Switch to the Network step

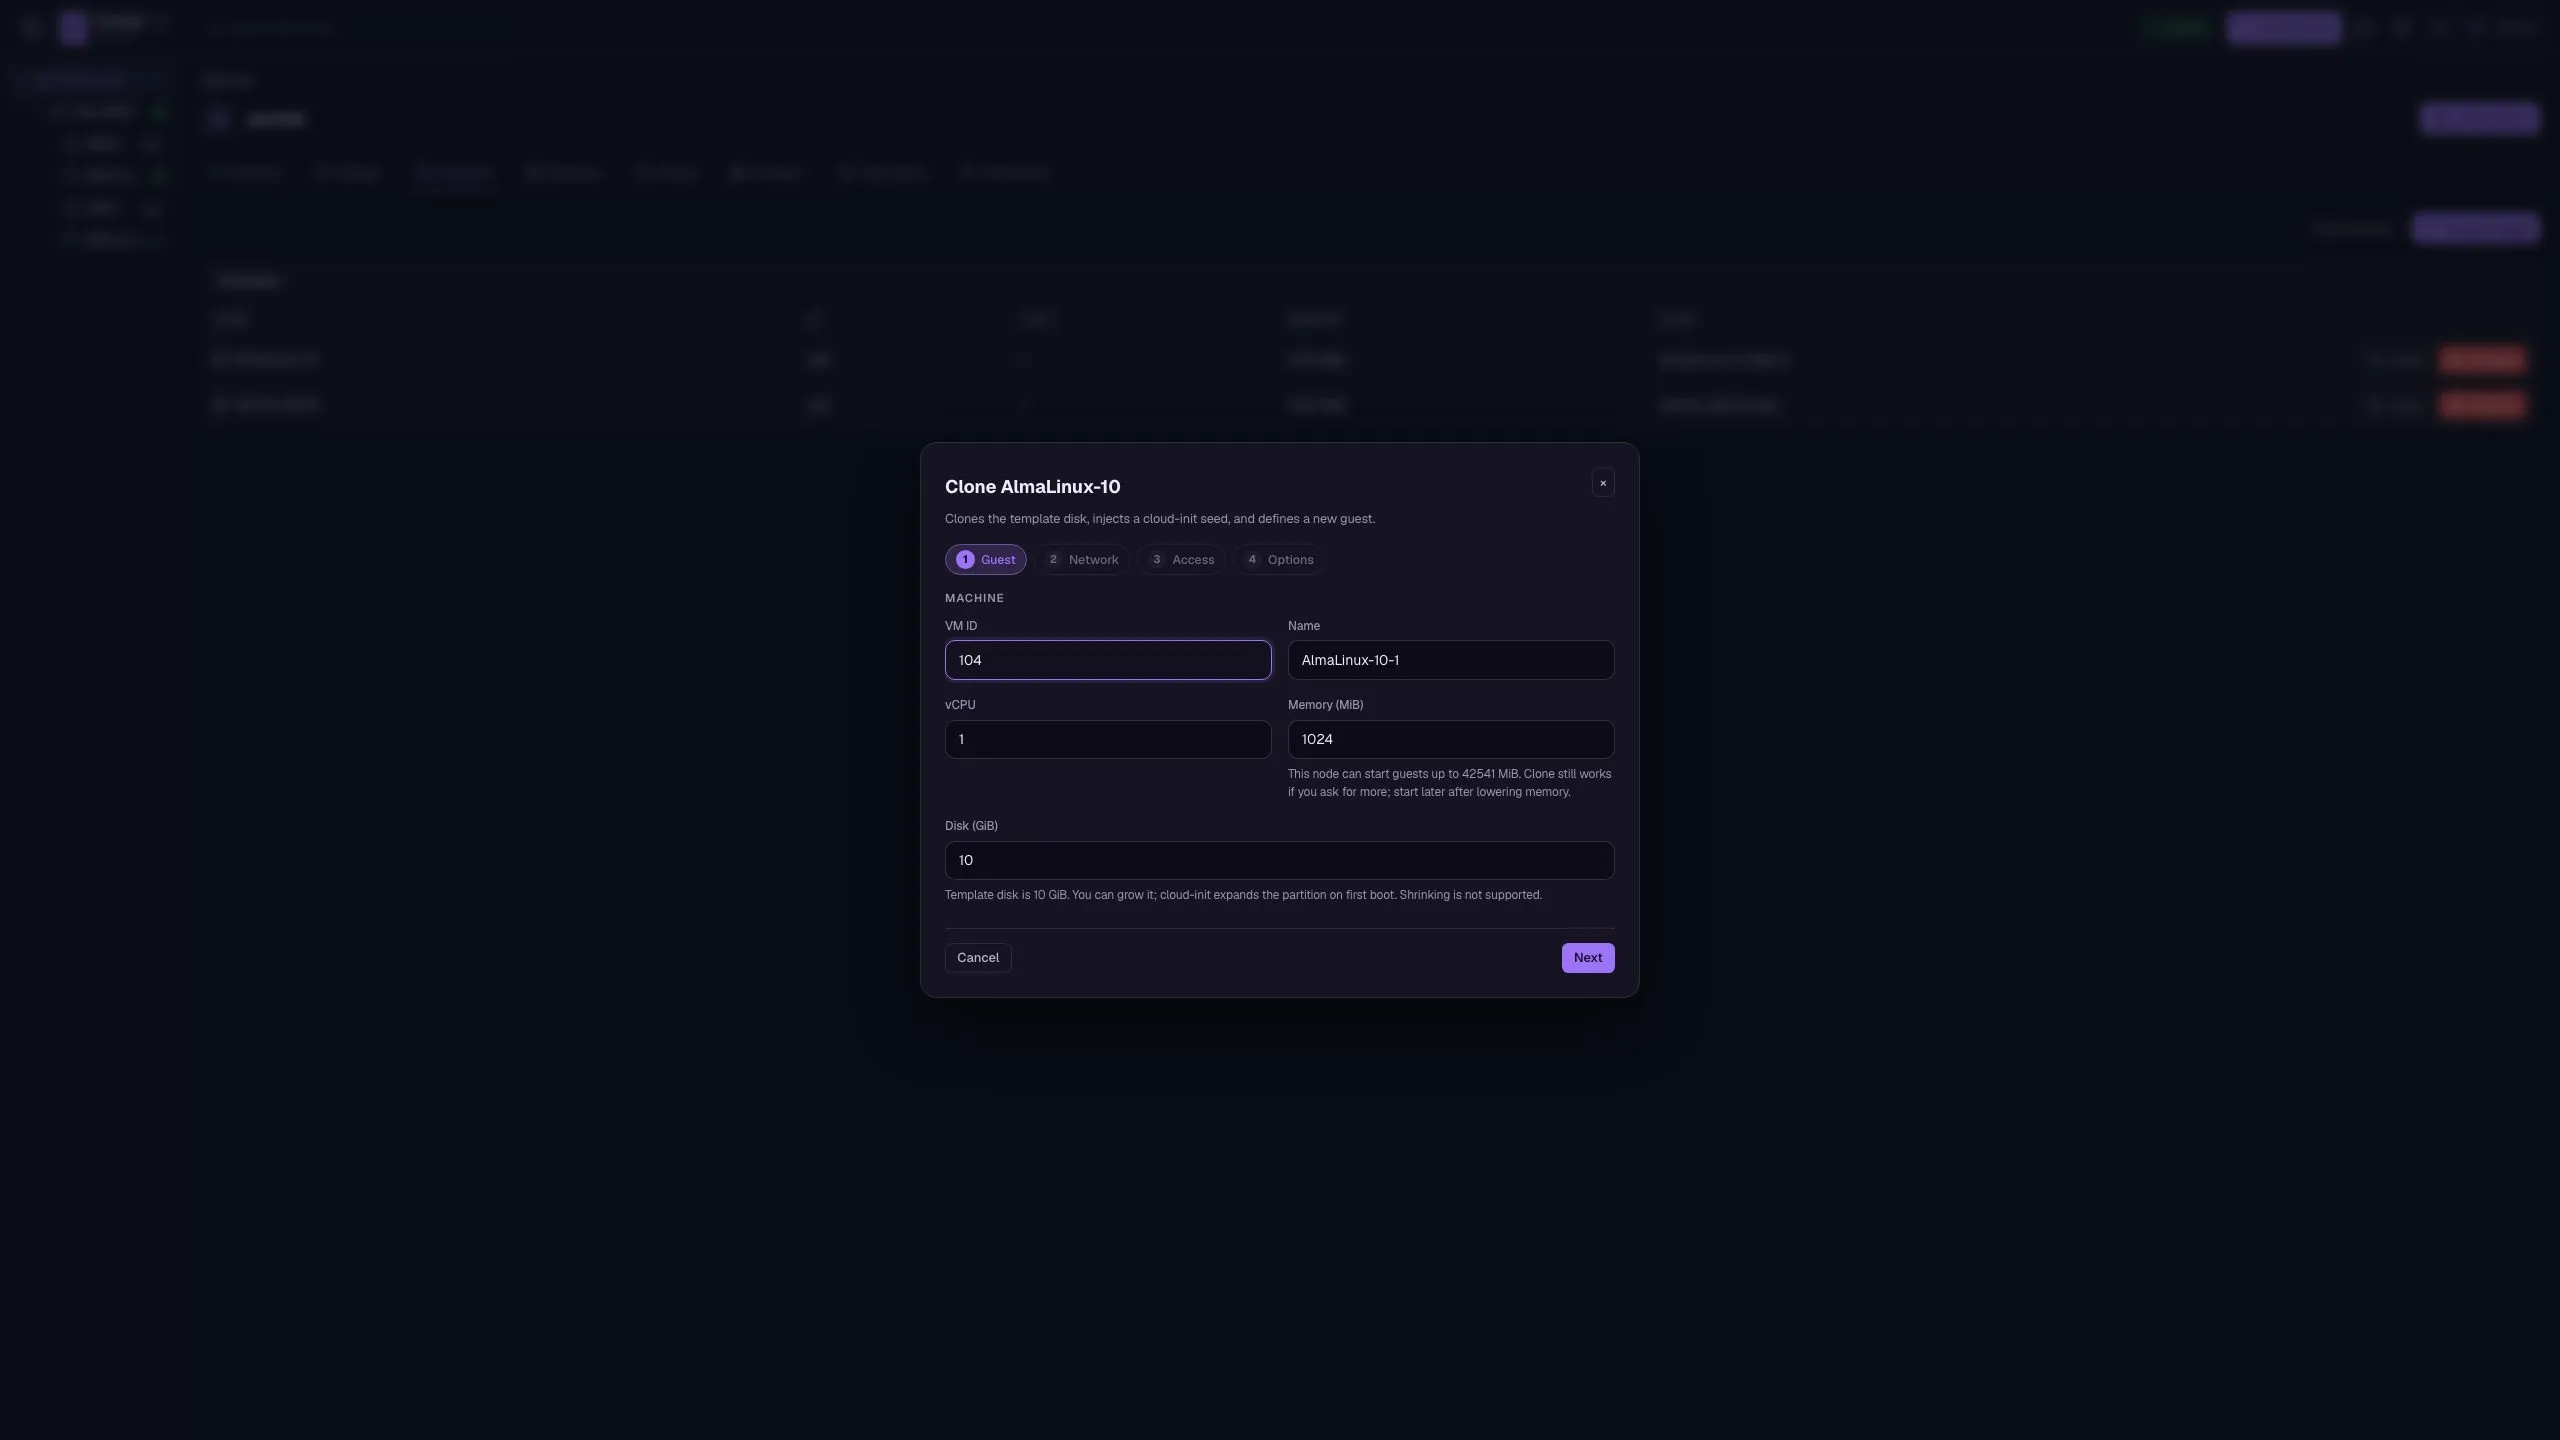tap(1082, 560)
